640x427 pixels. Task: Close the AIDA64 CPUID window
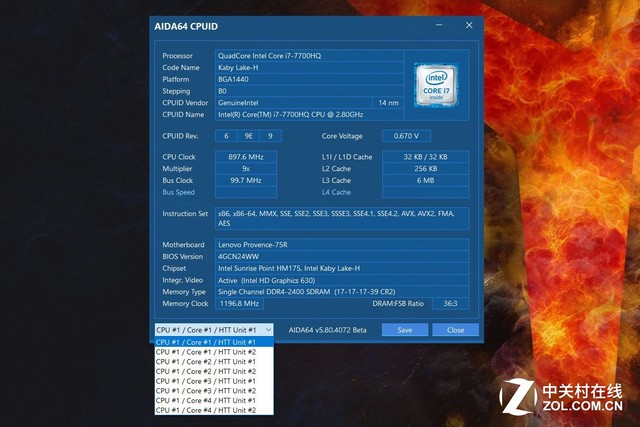[x=469, y=25]
